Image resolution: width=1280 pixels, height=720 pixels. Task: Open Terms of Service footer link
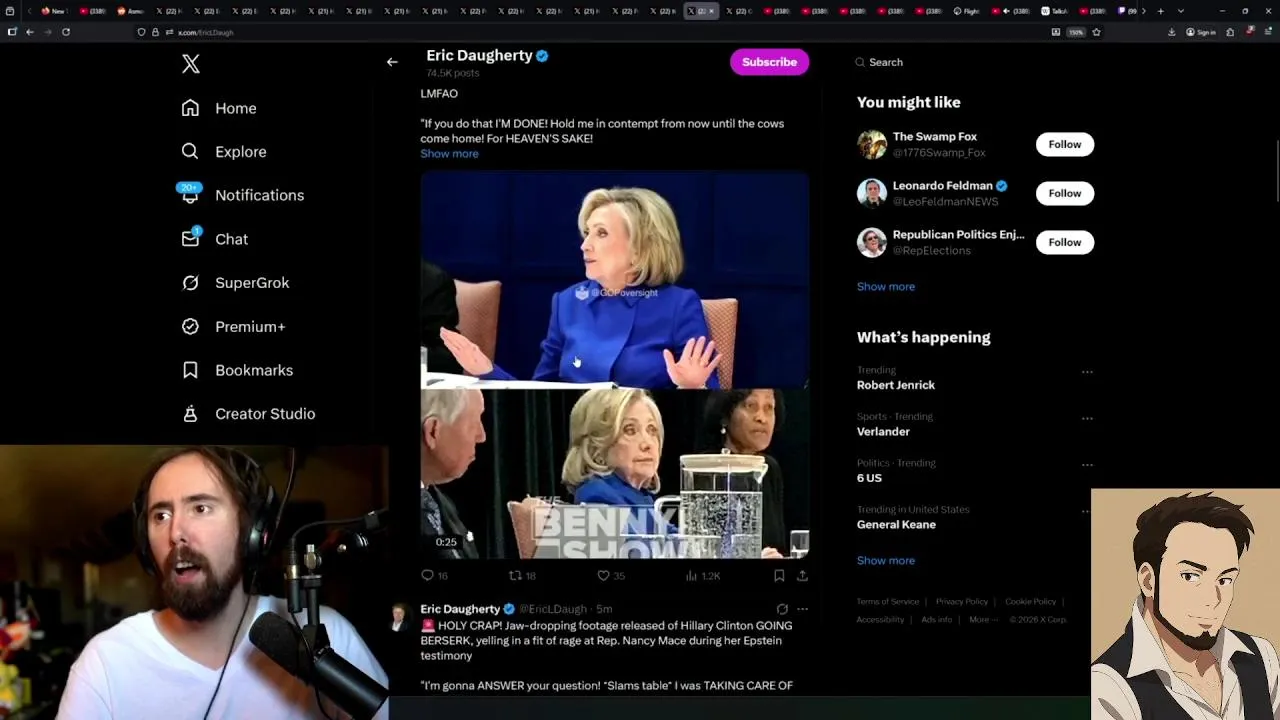887,602
